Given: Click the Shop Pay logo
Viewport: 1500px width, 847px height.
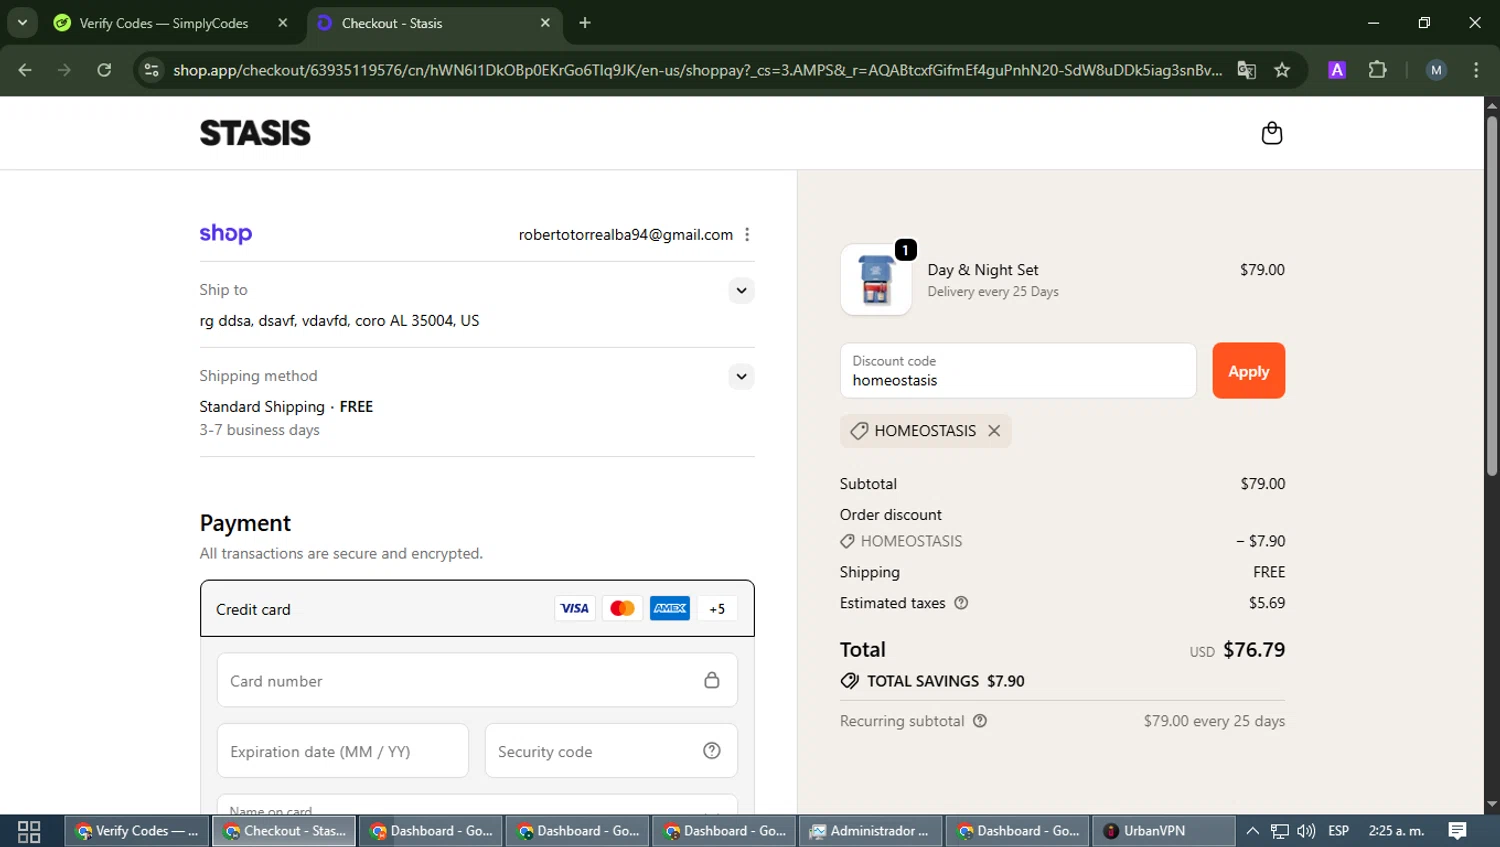Looking at the screenshot, I should [226, 234].
